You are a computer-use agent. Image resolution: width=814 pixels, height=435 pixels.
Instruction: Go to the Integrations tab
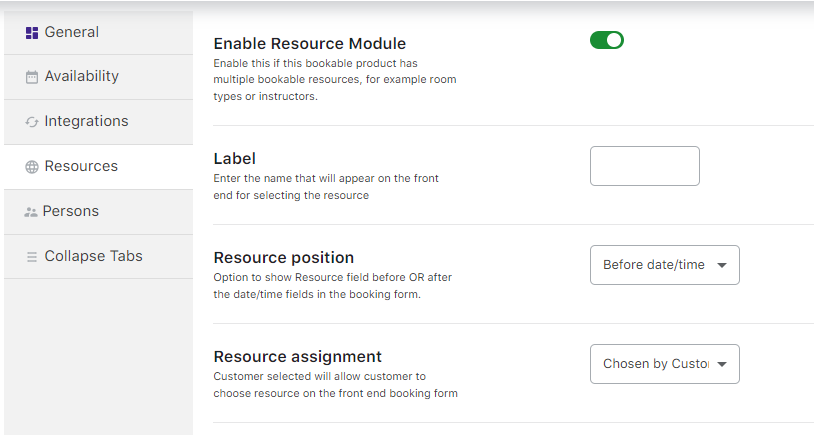[99, 121]
